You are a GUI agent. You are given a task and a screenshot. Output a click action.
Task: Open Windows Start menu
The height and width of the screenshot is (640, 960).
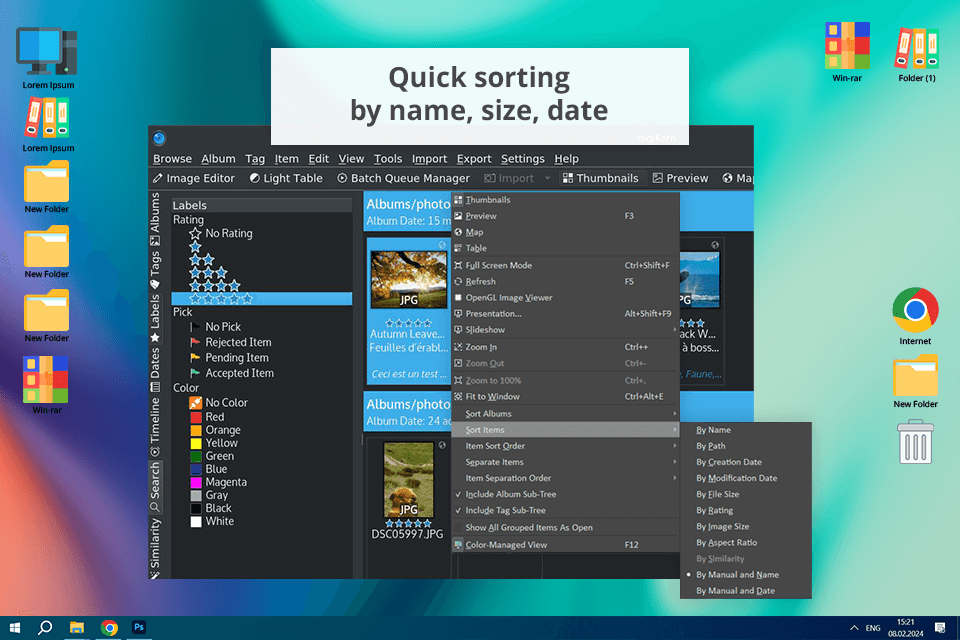[x=15, y=628]
